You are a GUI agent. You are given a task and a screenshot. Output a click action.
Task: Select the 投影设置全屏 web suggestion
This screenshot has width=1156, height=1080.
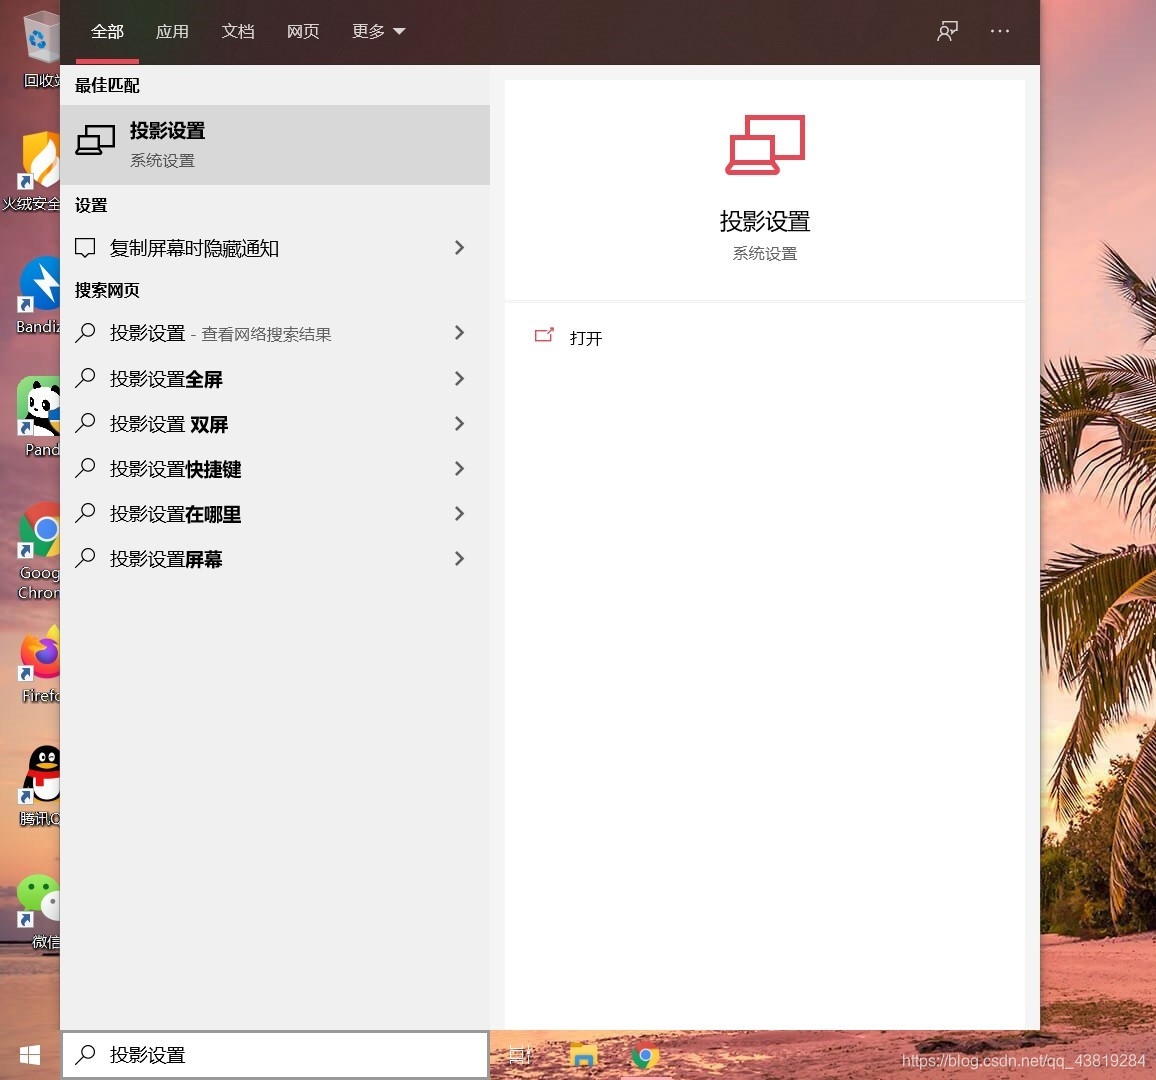point(275,379)
